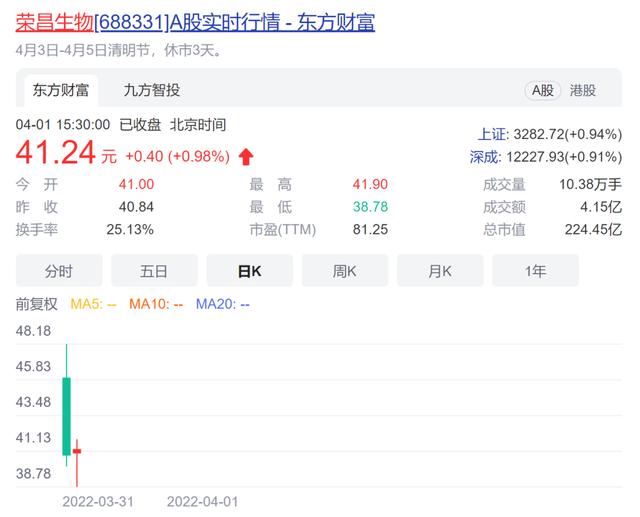The height and width of the screenshot is (517, 640).
Task: Click the red up-arrow price icon
Action: coord(246,157)
